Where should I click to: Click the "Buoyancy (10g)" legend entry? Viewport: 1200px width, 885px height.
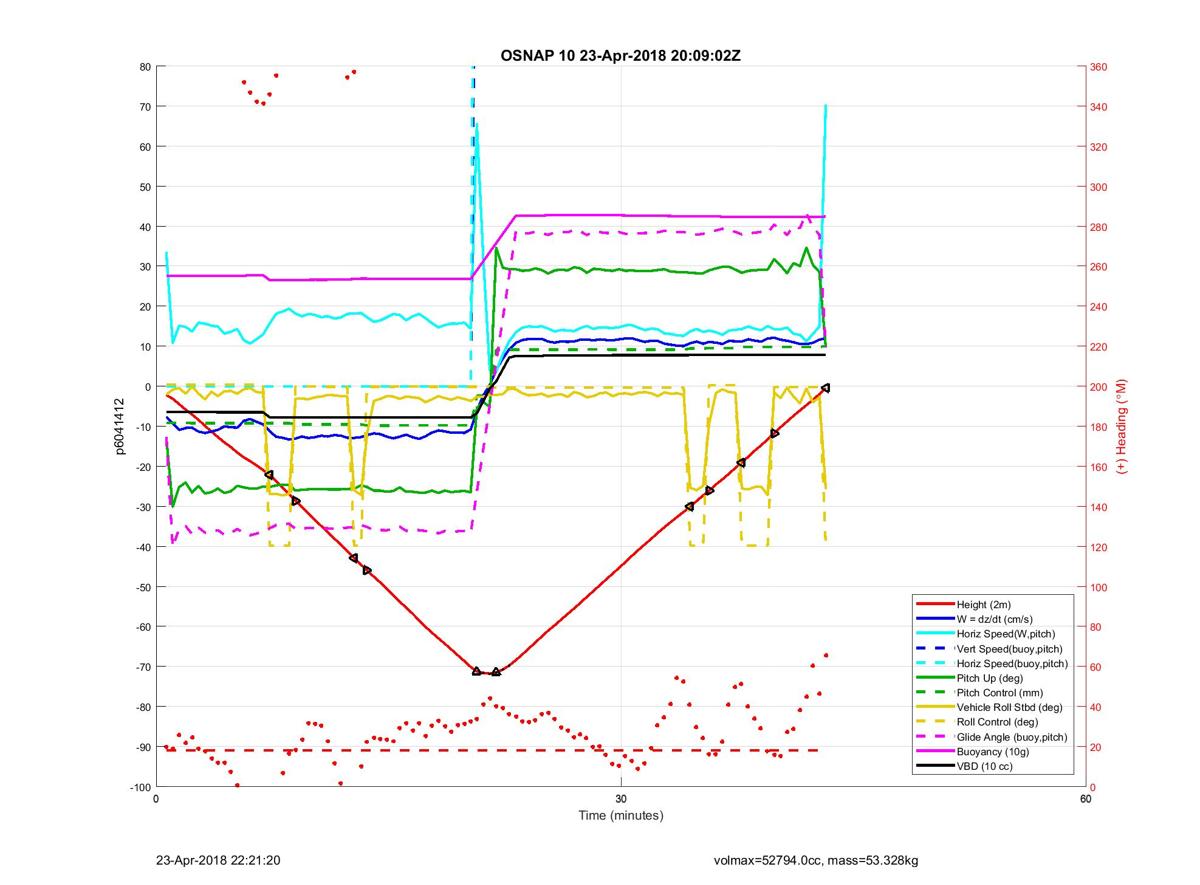point(992,751)
